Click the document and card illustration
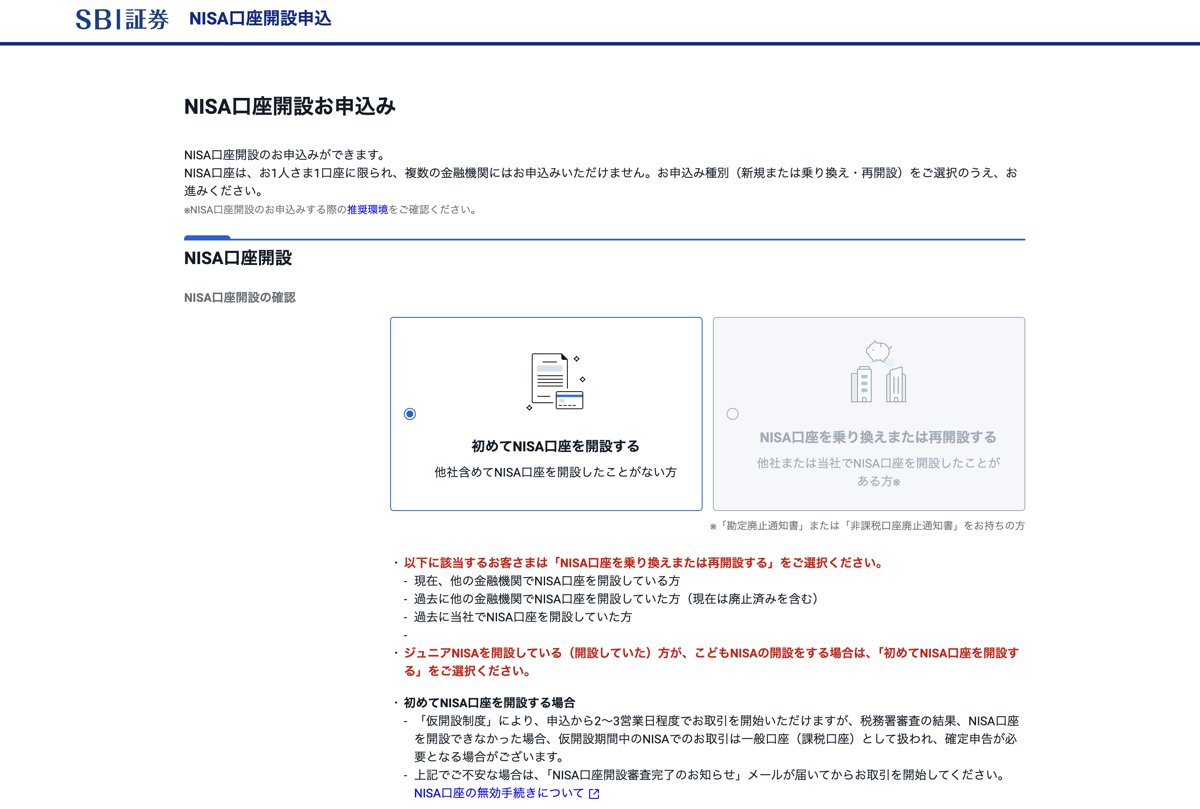Image resolution: width=1200 pixels, height=809 pixels. click(x=555, y=382)
